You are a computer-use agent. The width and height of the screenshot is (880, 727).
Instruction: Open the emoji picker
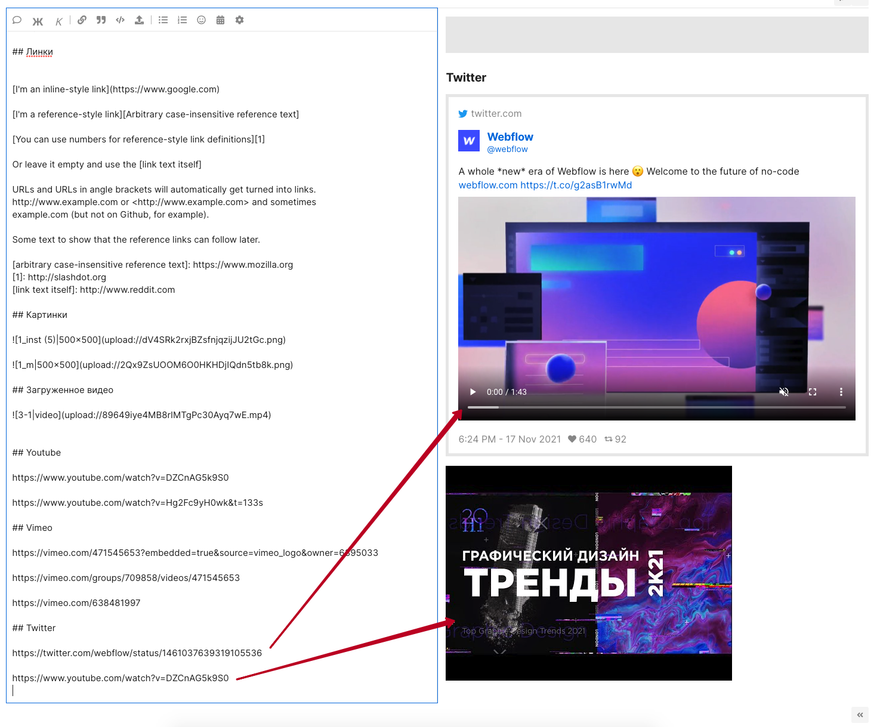click(201, 20)
